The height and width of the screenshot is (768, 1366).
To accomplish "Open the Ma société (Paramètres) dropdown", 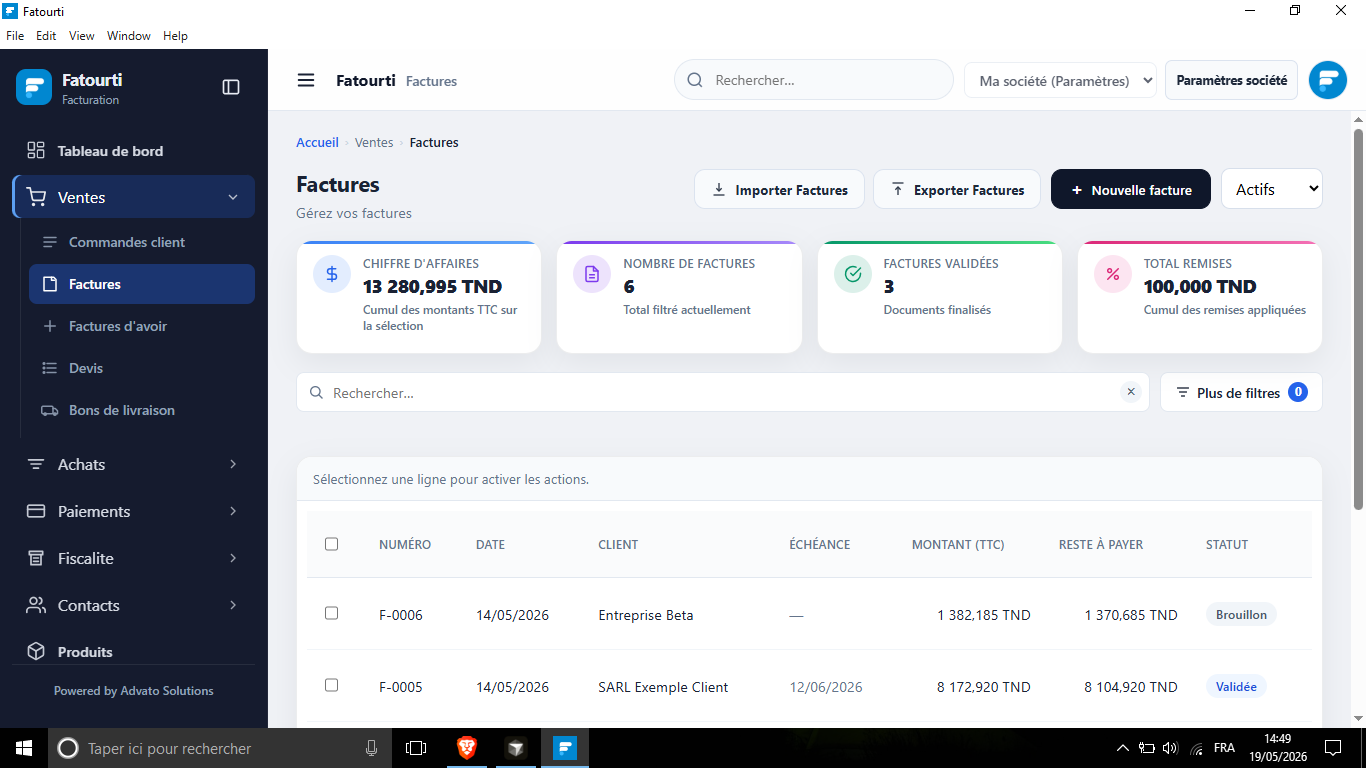I will [1060, 81].
